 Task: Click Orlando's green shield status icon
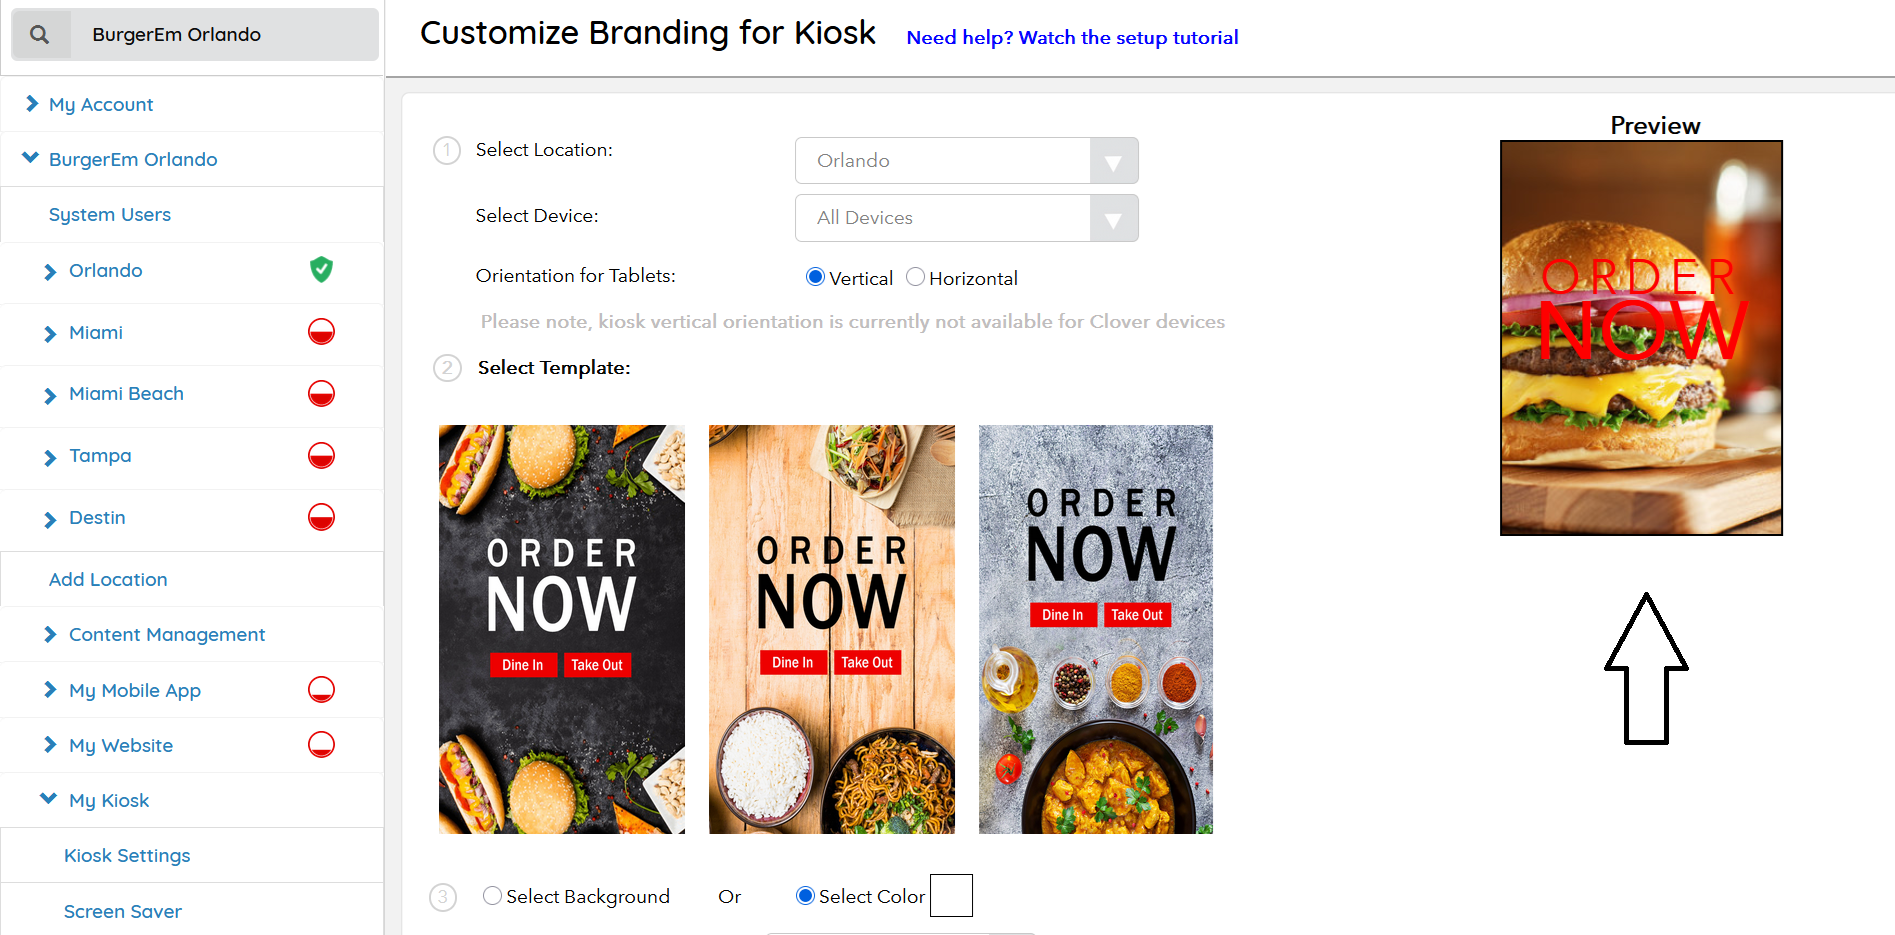point(321,269)
